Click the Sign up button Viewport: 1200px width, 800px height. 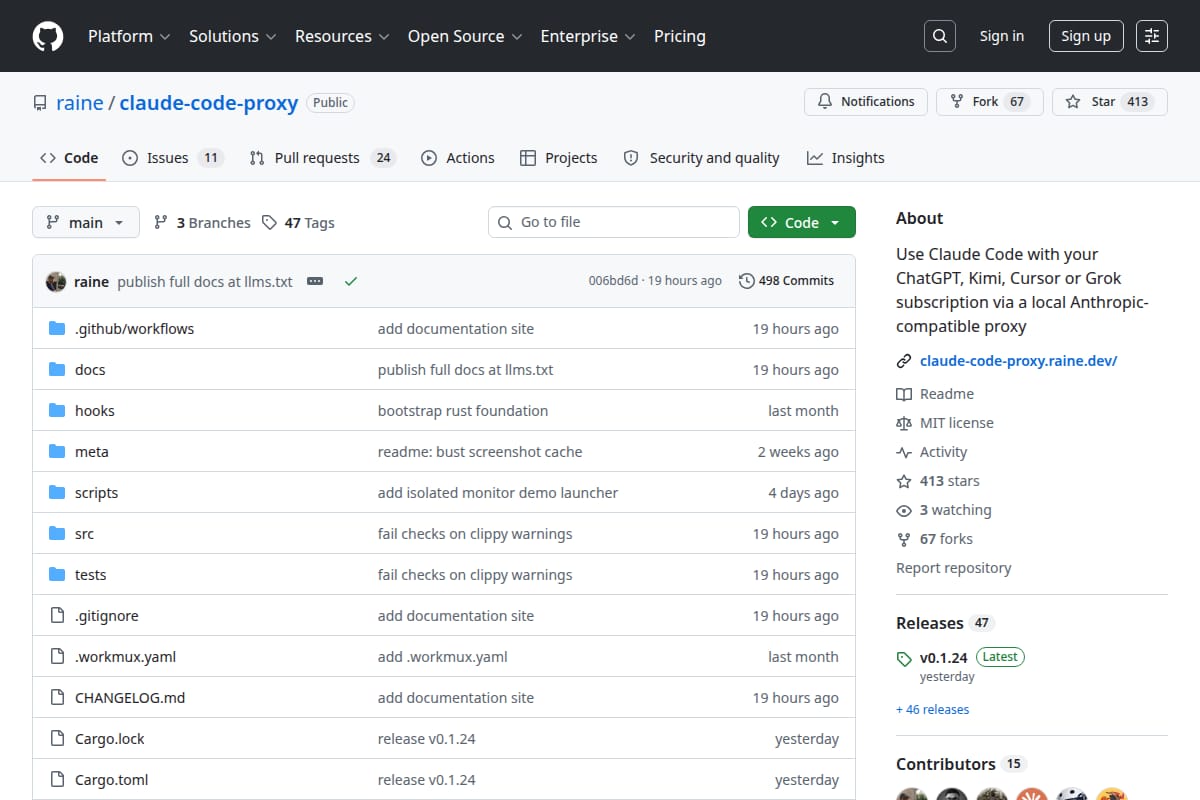click(x=1086, y=36)
